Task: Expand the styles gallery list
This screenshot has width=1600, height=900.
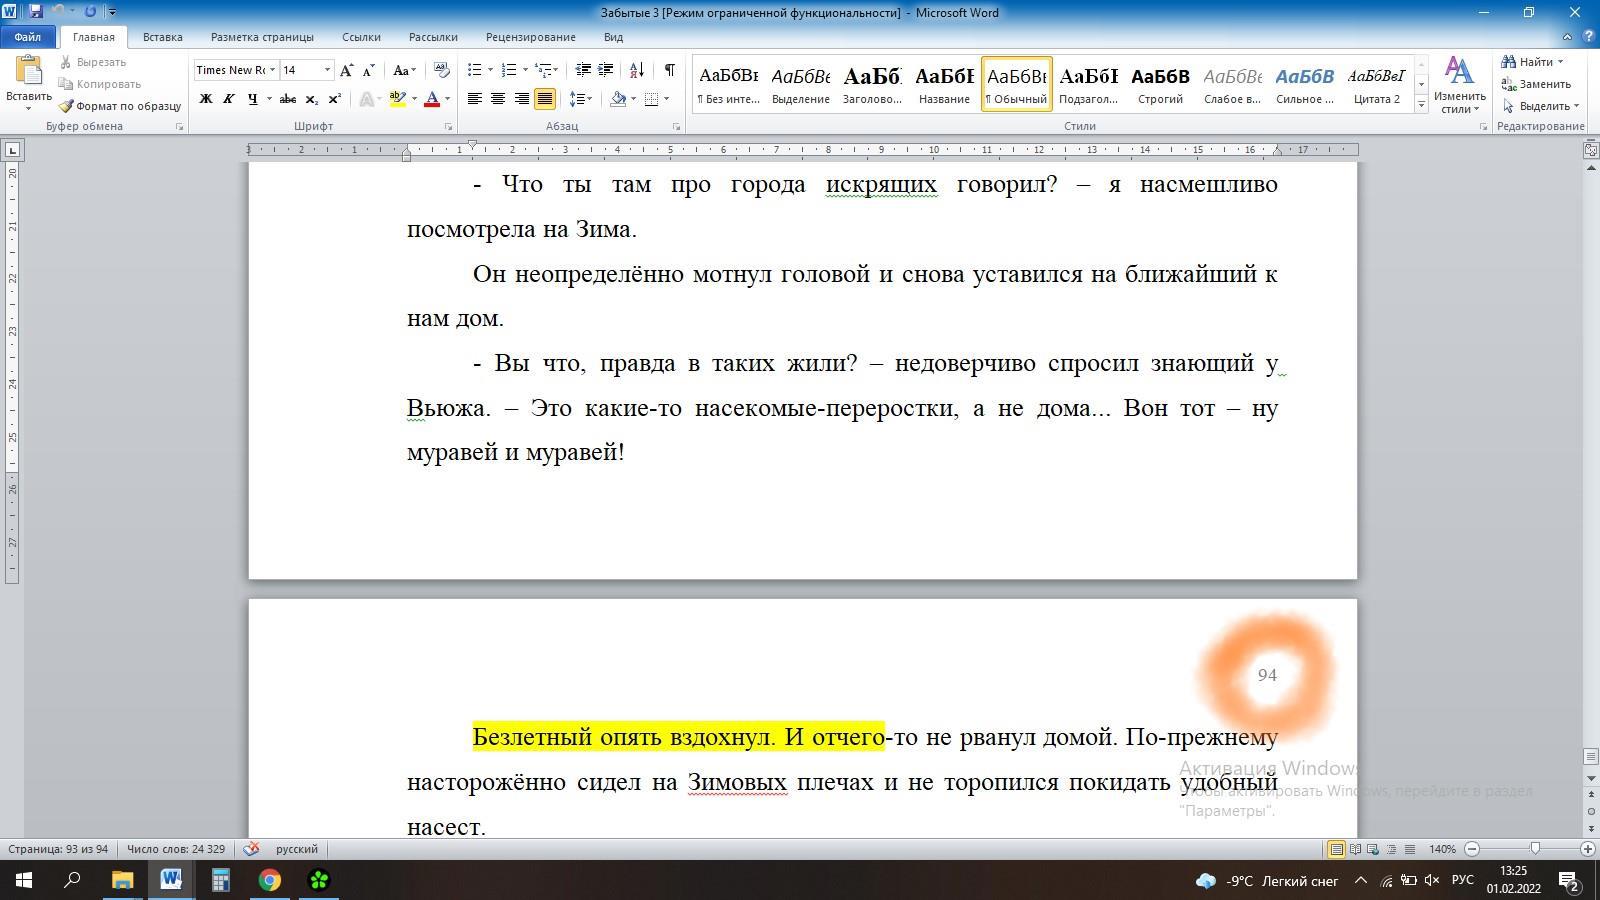Action: click(1421, 105)
